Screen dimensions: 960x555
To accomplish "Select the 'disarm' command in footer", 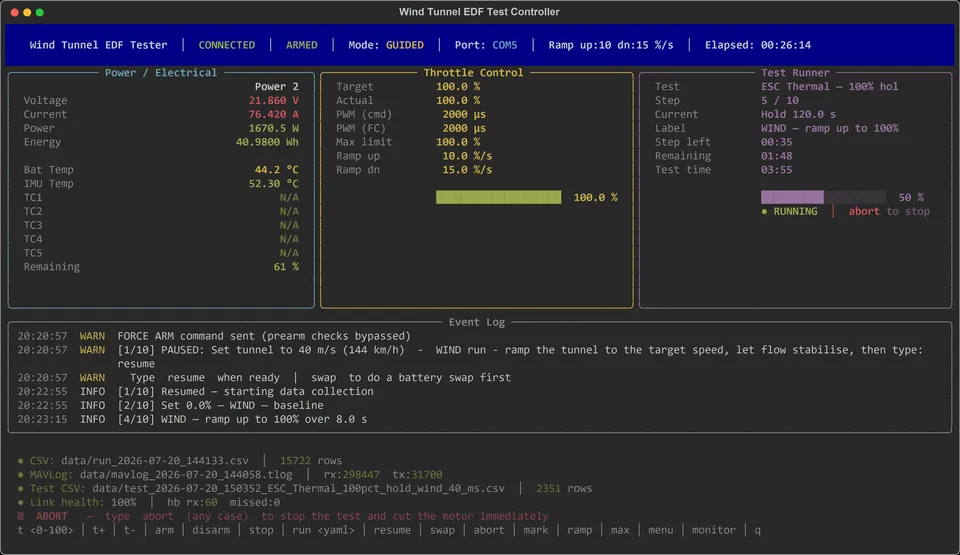I will click(x=211, y=530).
